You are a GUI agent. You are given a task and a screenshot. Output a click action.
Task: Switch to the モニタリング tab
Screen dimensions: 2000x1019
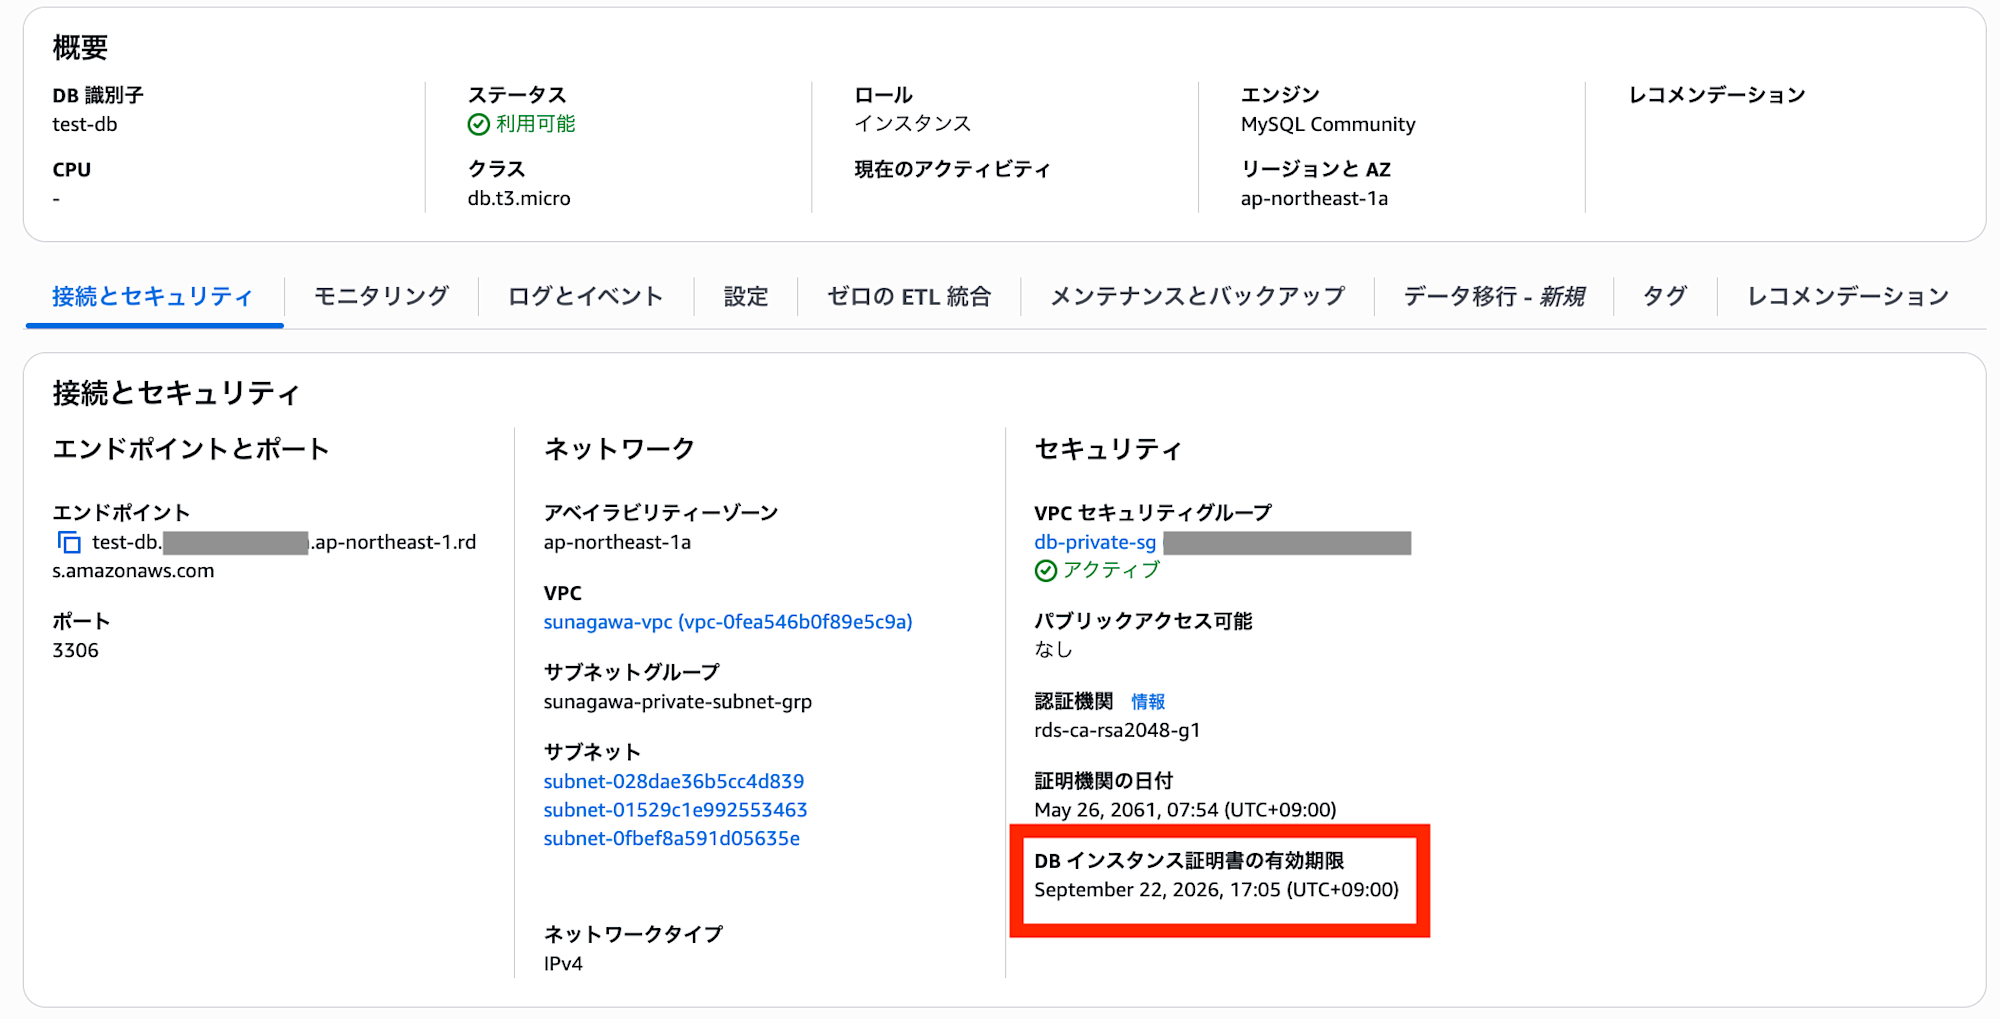[381, 297]
